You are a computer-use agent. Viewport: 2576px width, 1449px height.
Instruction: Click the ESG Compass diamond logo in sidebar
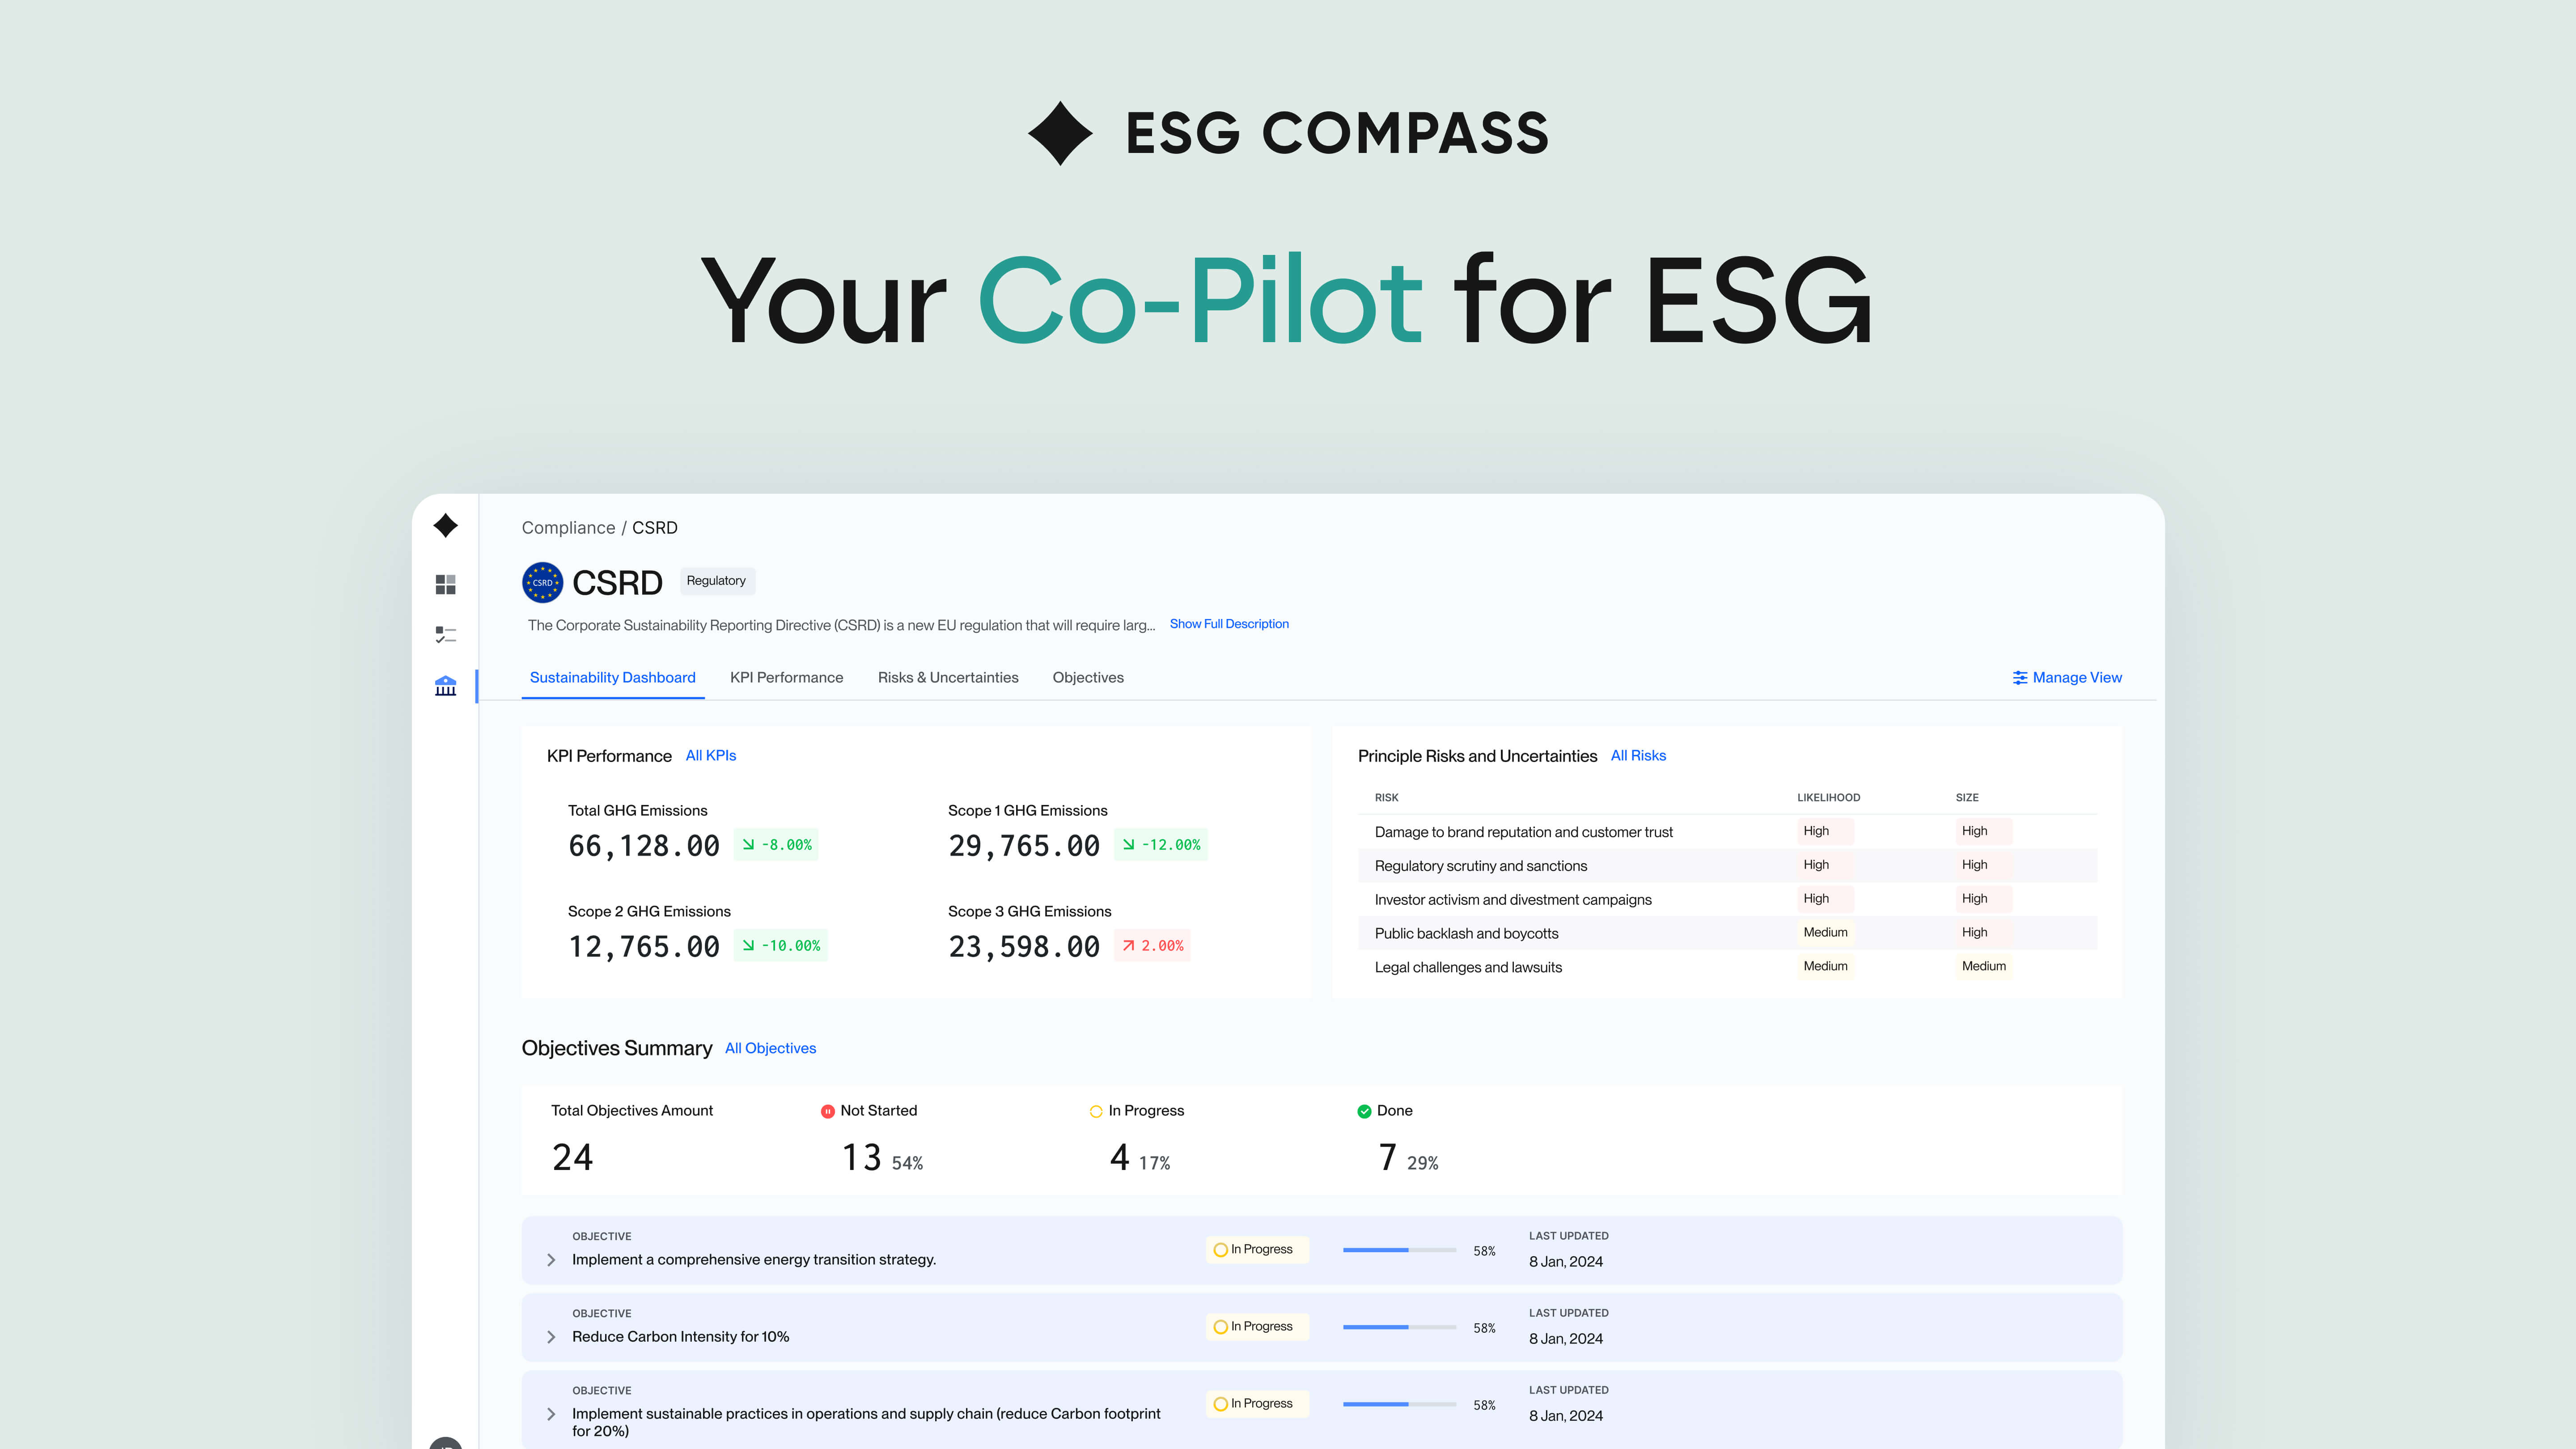[x=446, y=525]
